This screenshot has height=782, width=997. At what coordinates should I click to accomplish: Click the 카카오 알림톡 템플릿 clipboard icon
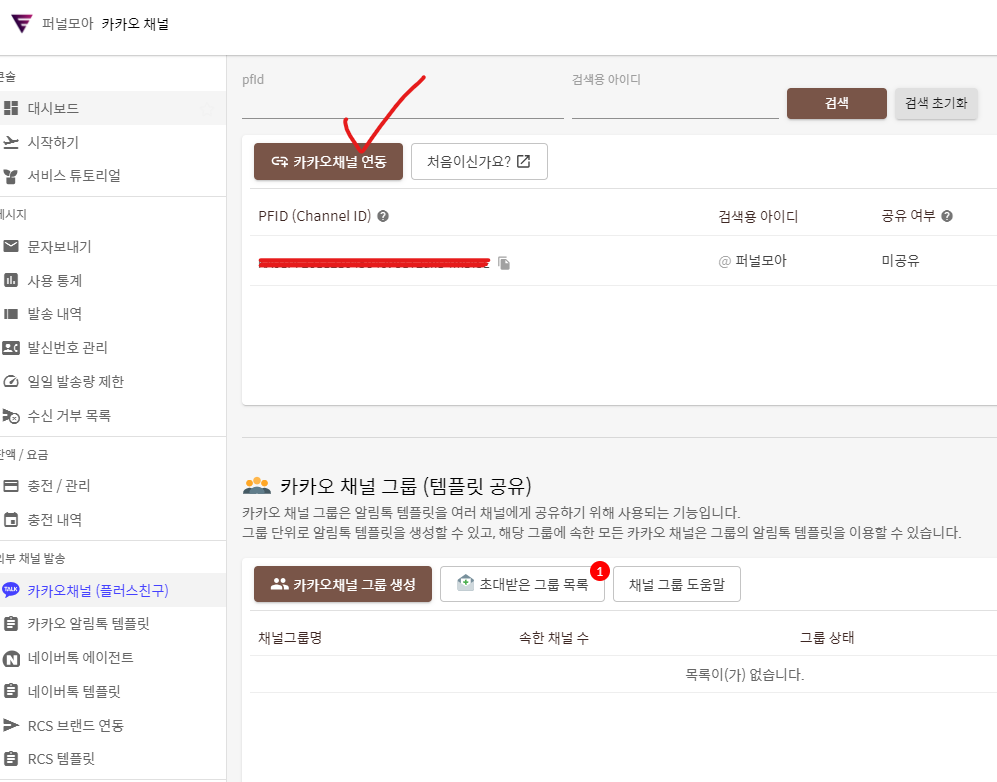tap(11, 624)
